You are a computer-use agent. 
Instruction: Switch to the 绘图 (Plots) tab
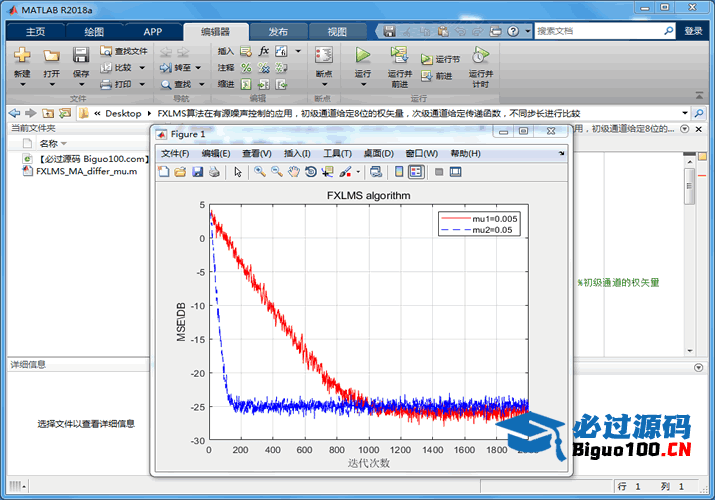[94, 31]
